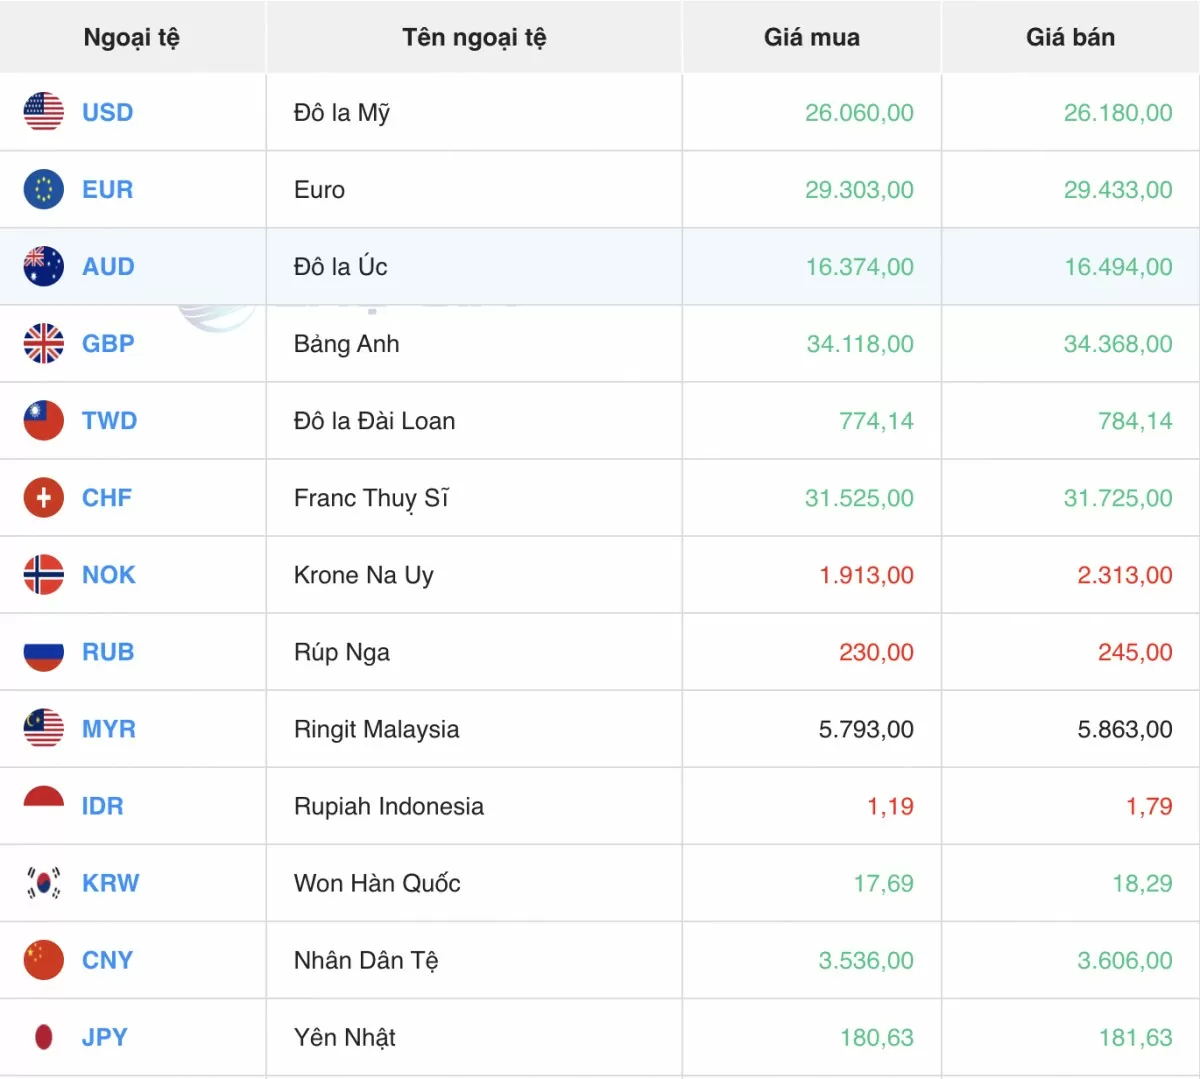Click the South Korea flag icon
This screenshot has width=1200, height=1079.
pos(43,882)
